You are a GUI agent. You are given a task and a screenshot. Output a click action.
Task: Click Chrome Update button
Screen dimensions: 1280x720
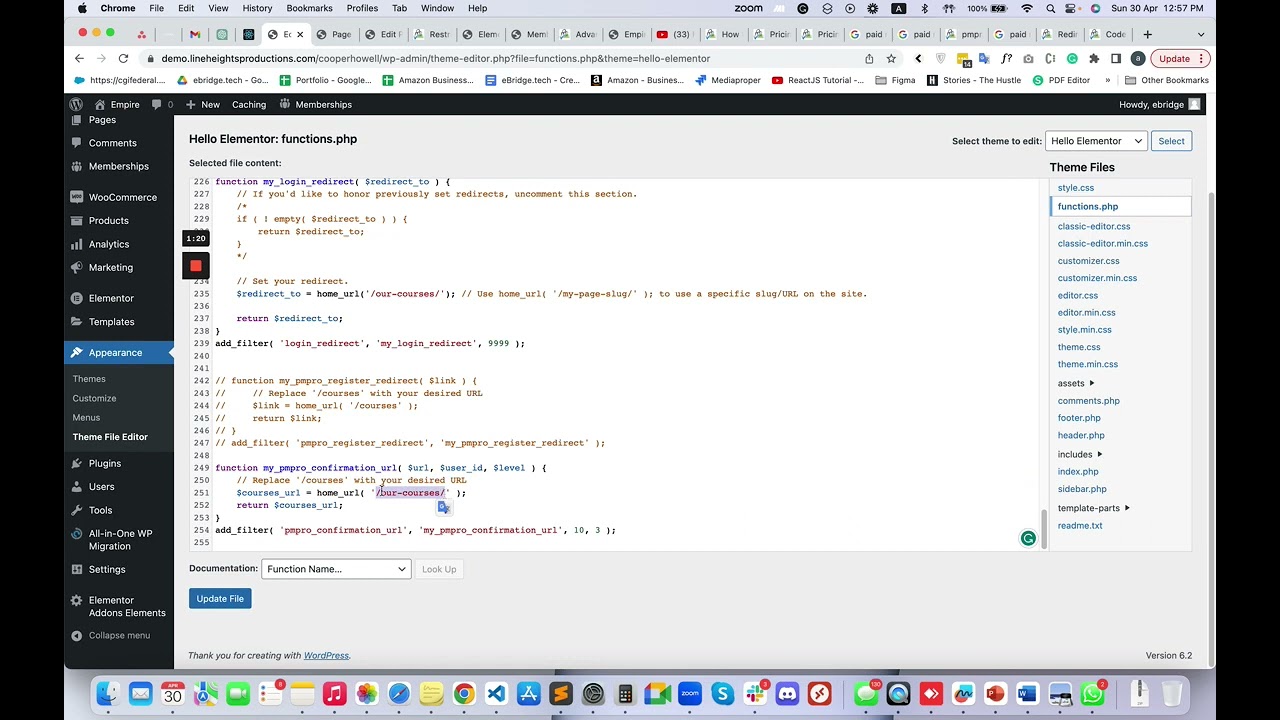coord(1181,58)
